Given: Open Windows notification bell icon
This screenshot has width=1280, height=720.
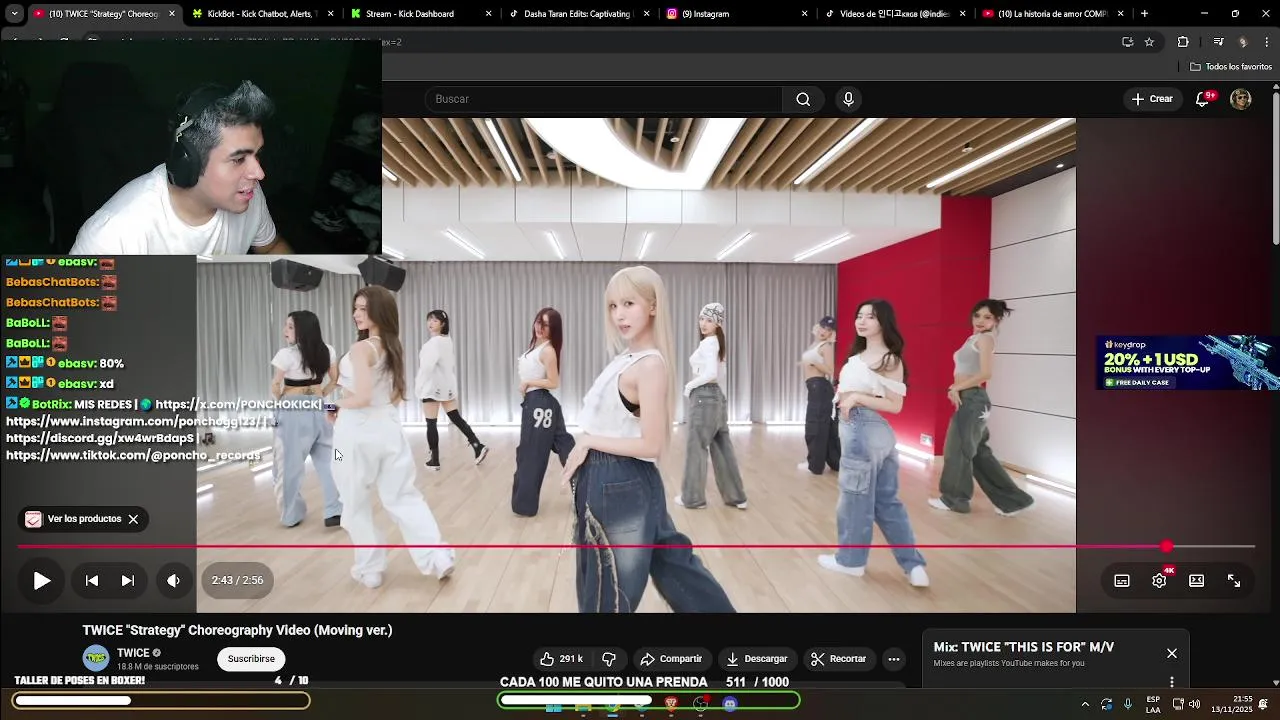Looking at the screenshot, I should tap(1263, 704).
